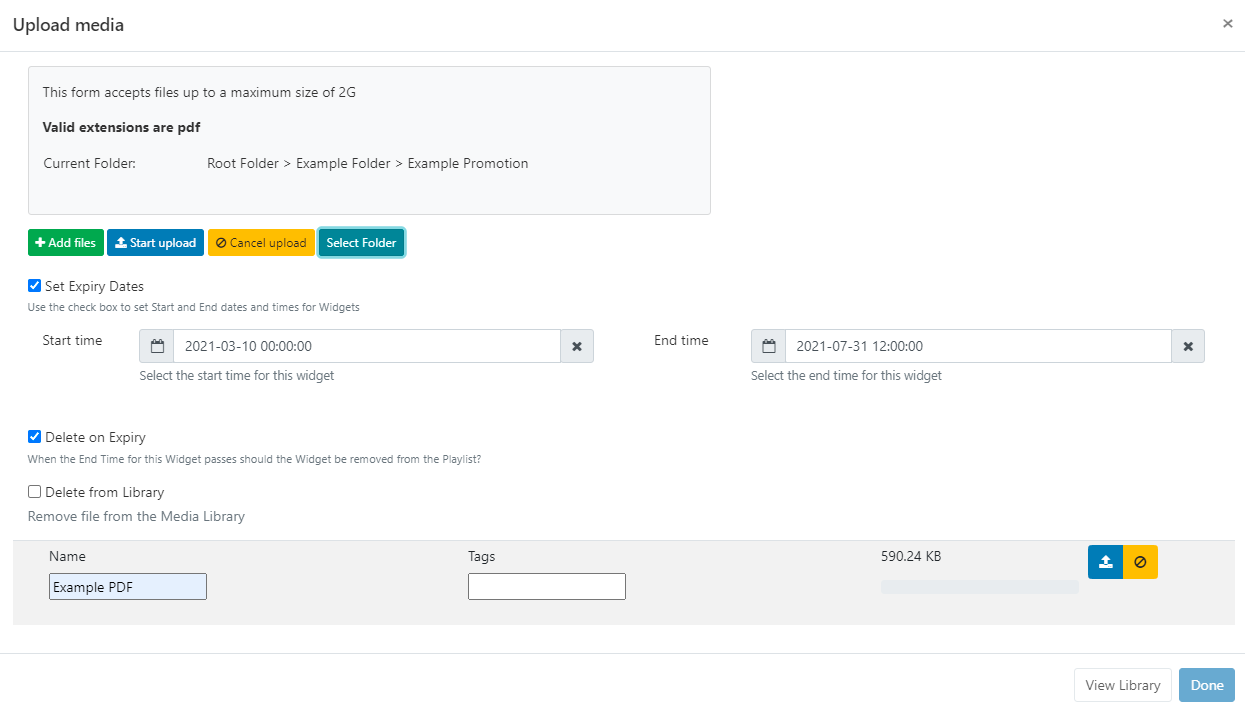
Task: Disable the Delete on Expiry checkbox
Action: pos(35,437)
